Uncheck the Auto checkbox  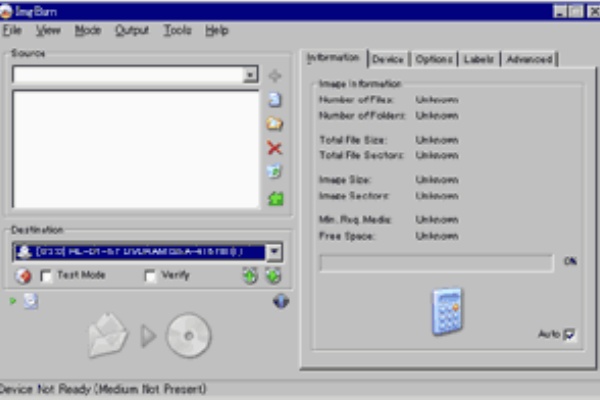coord(570,335)
